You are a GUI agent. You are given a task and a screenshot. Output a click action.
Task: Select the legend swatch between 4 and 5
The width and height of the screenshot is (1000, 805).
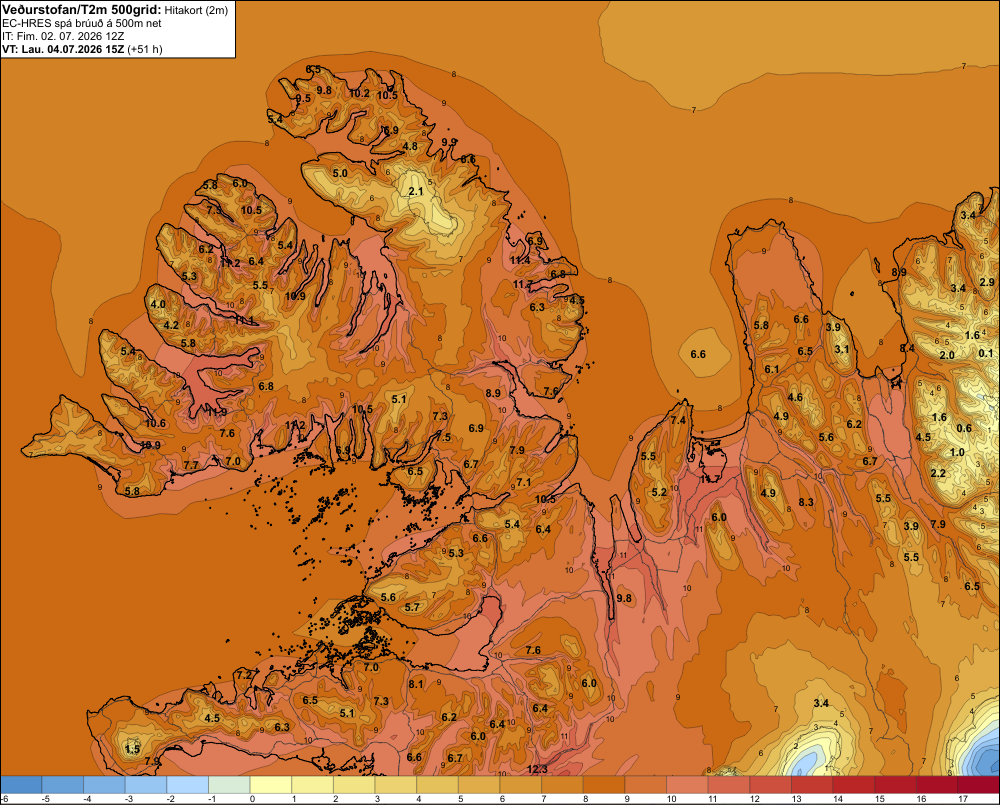coord(438,785)
